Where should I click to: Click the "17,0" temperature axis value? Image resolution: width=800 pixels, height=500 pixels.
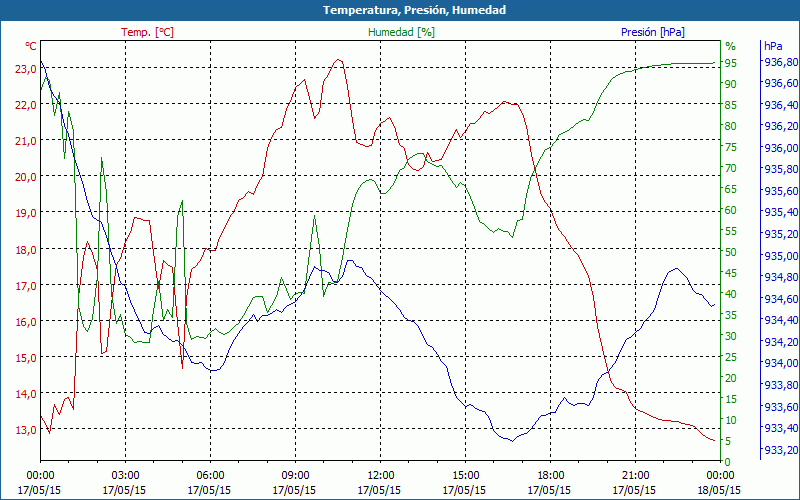[26, 286]
